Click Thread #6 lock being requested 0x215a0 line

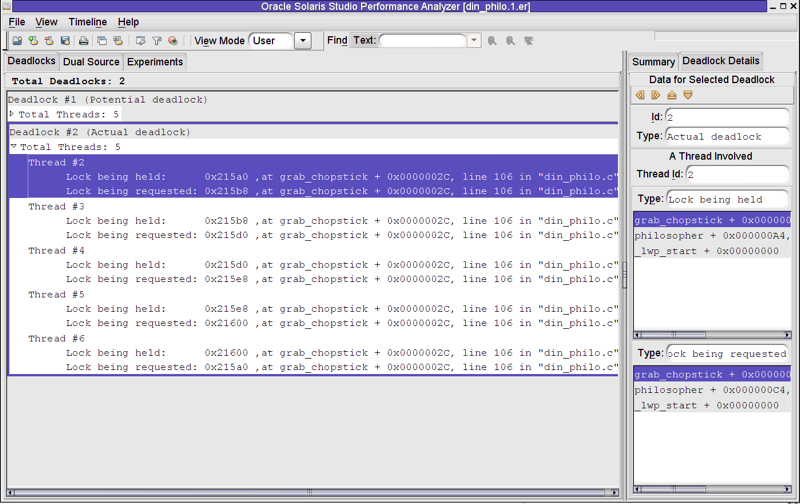342,367
